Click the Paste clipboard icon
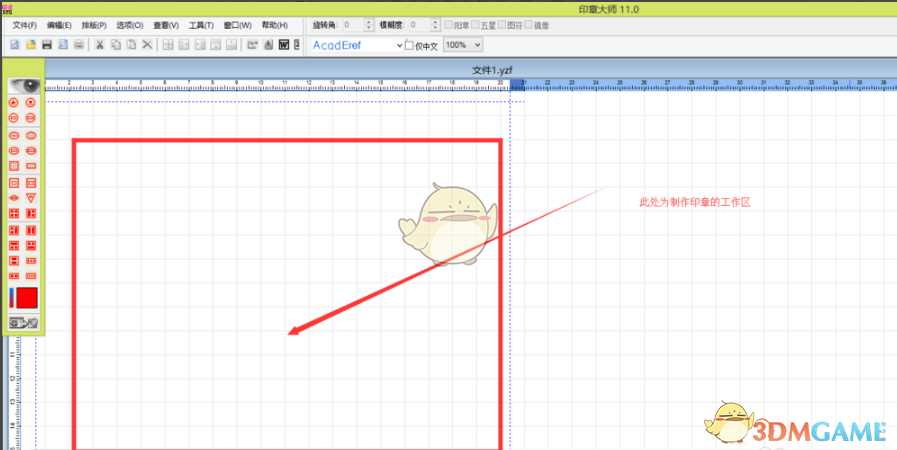Screen dimensions: 897x450 (131, 45)
